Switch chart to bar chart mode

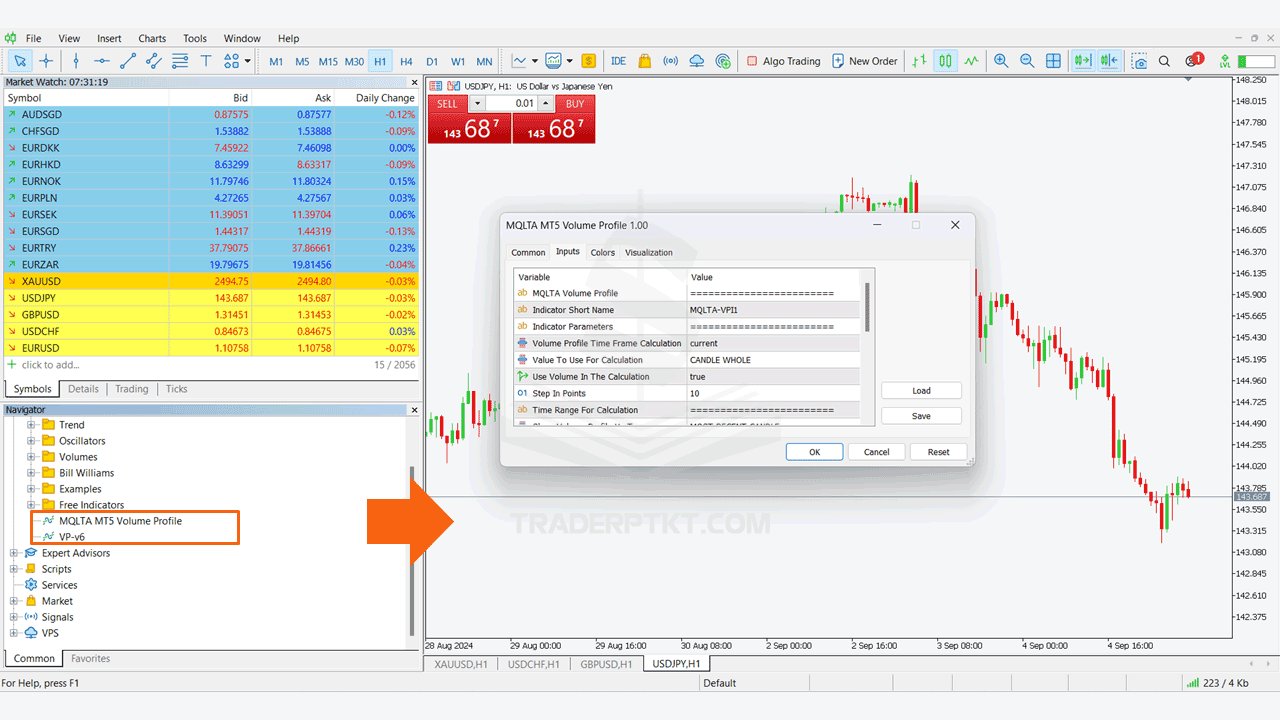coord(919,61)
